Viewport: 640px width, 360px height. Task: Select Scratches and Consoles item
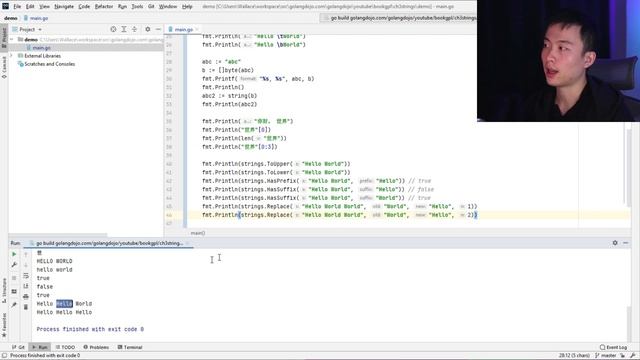pyautogui.click(x=46, y=64)
